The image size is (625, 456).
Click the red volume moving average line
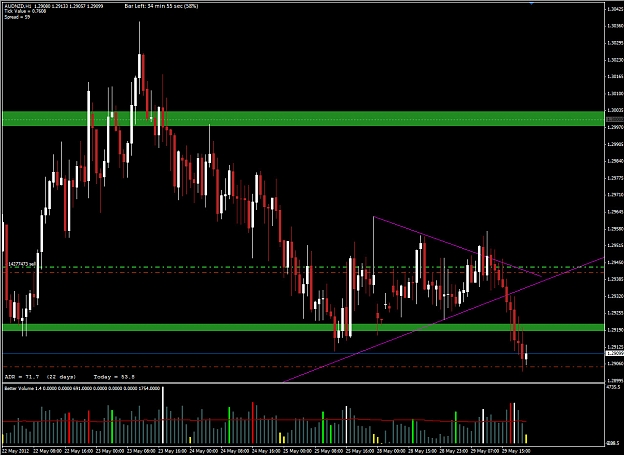click(263, 420)
